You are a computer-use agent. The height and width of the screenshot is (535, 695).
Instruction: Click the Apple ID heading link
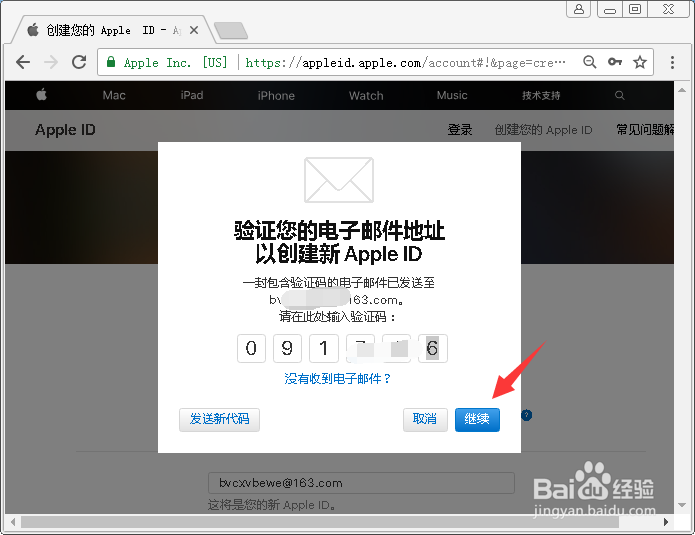click(x=65, y=130)
